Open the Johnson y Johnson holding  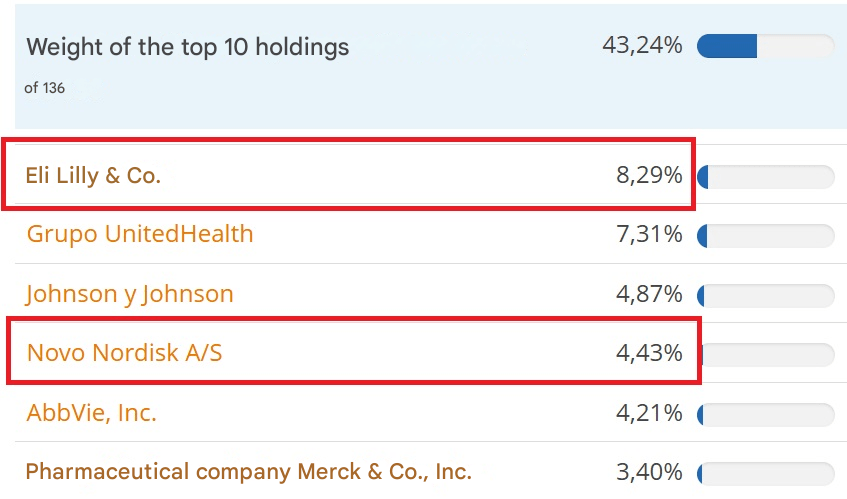[130, 294]
